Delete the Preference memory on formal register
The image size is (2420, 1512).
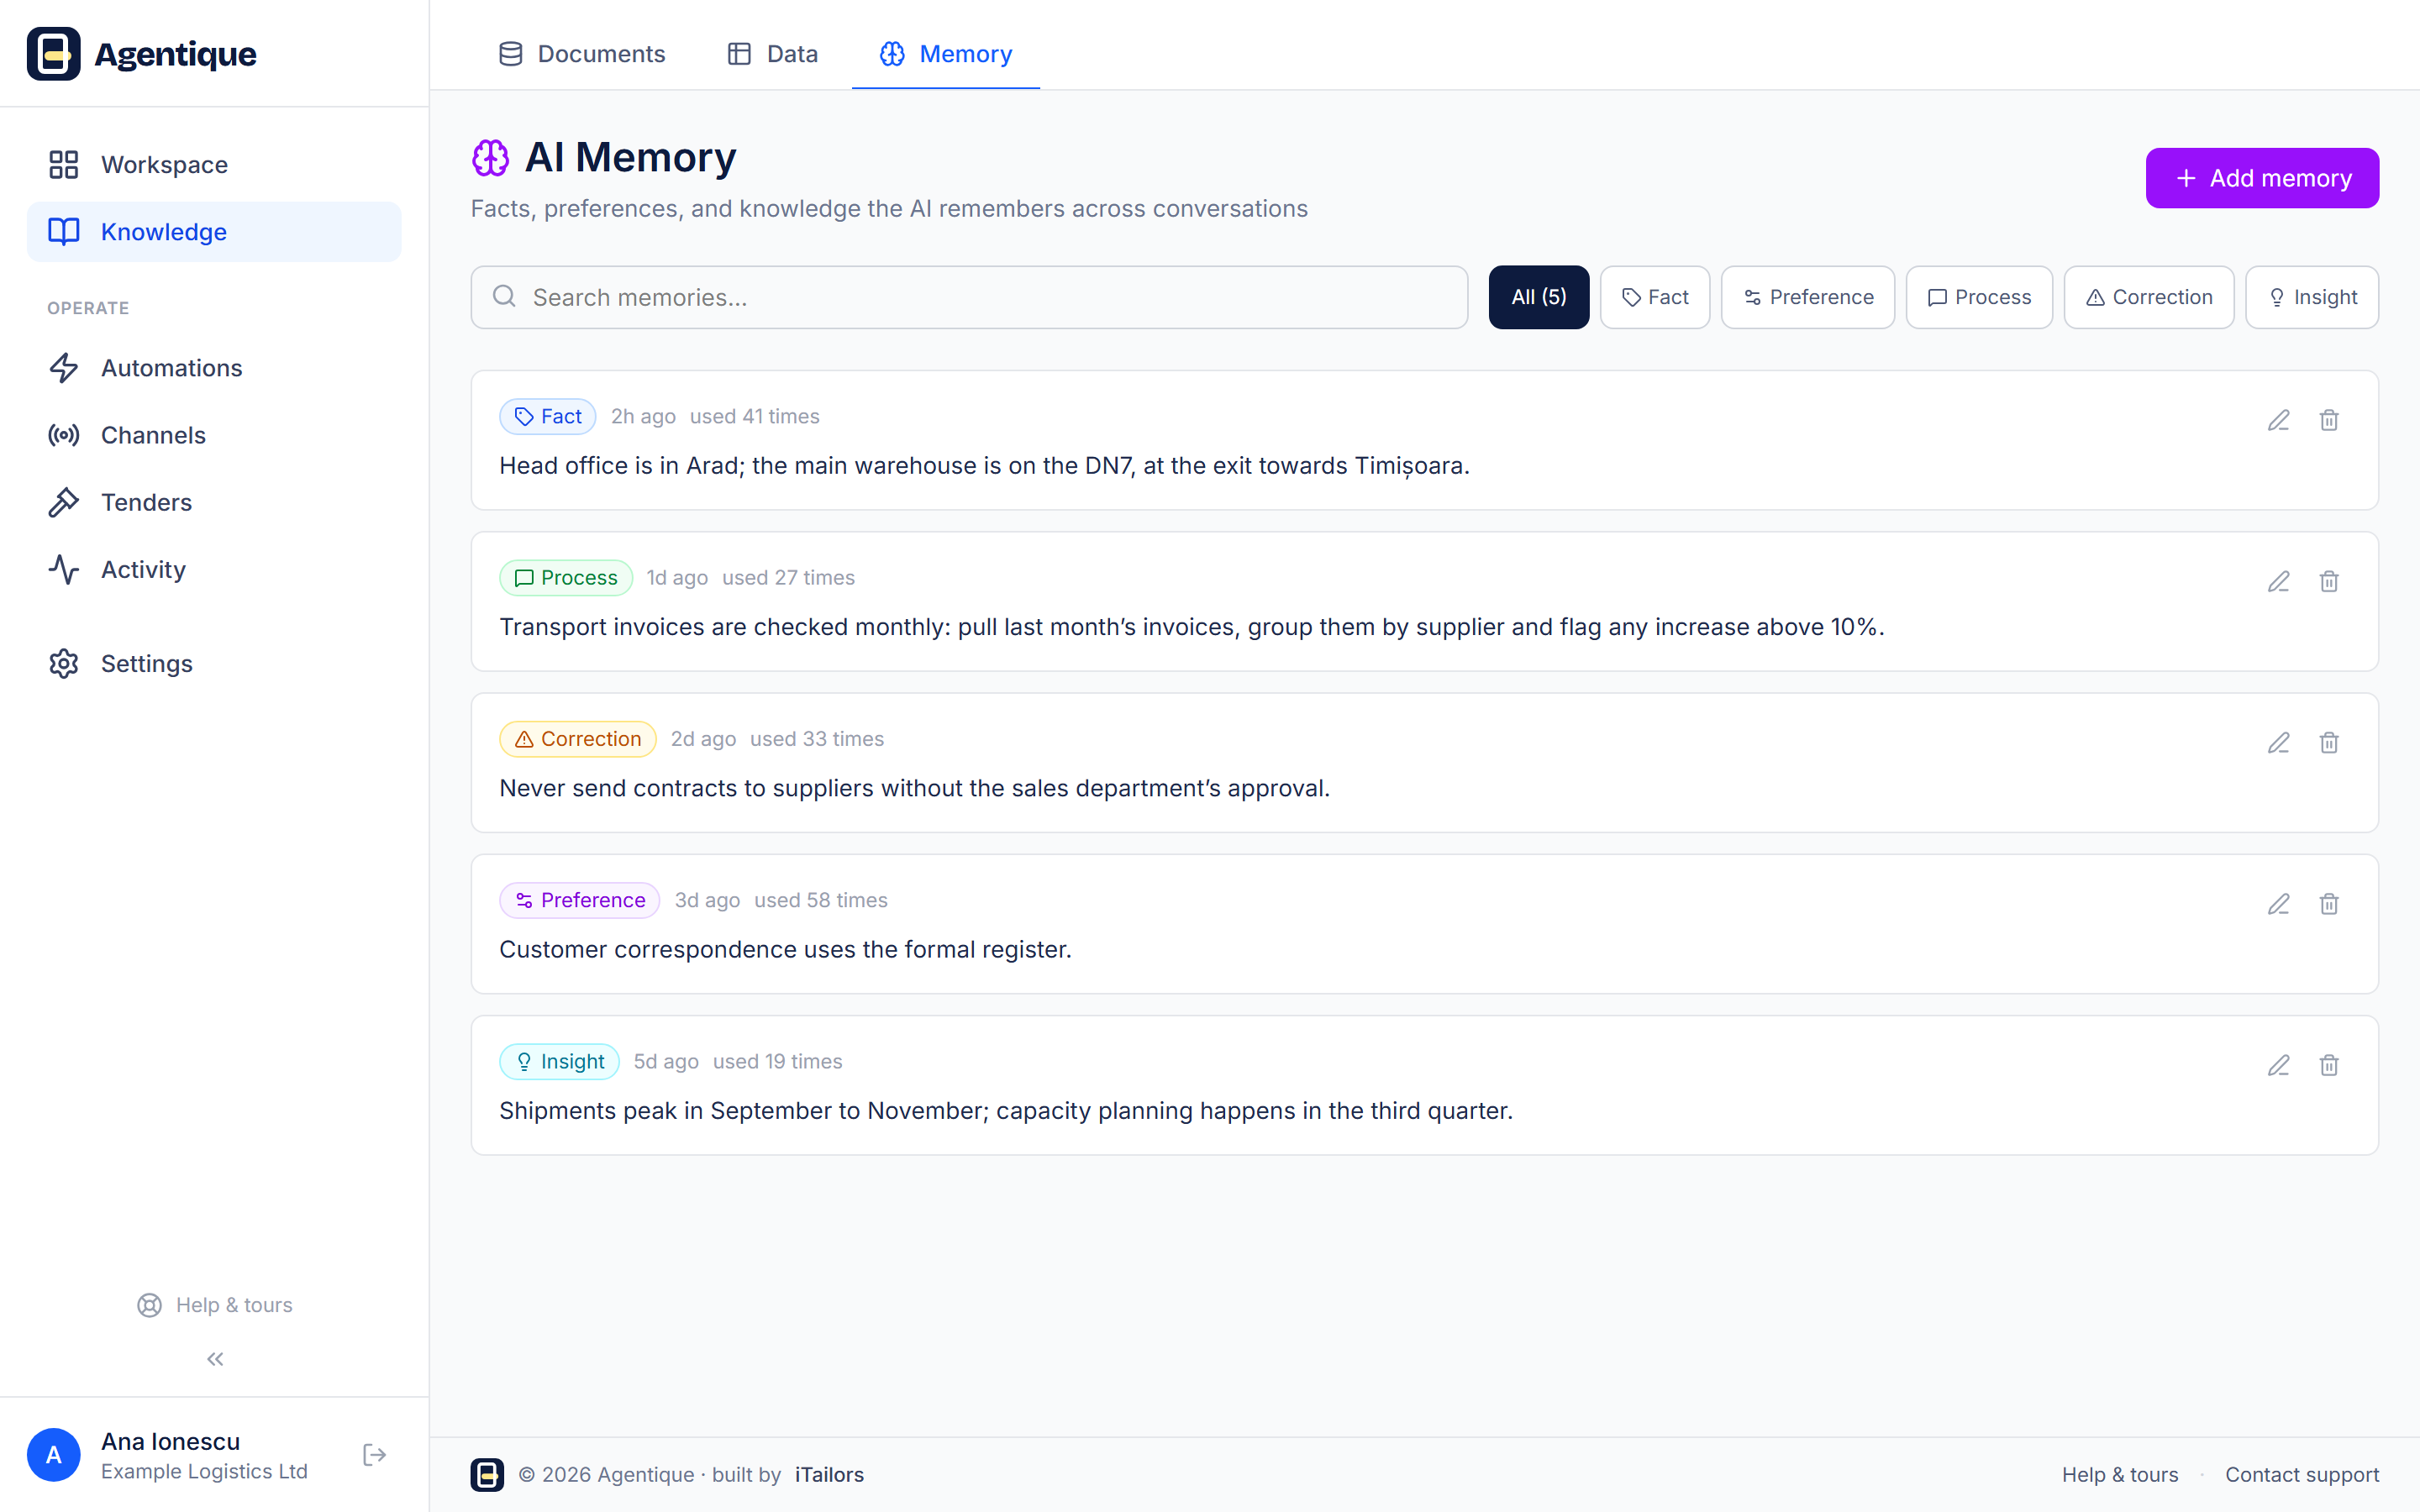click(2329, 904)
